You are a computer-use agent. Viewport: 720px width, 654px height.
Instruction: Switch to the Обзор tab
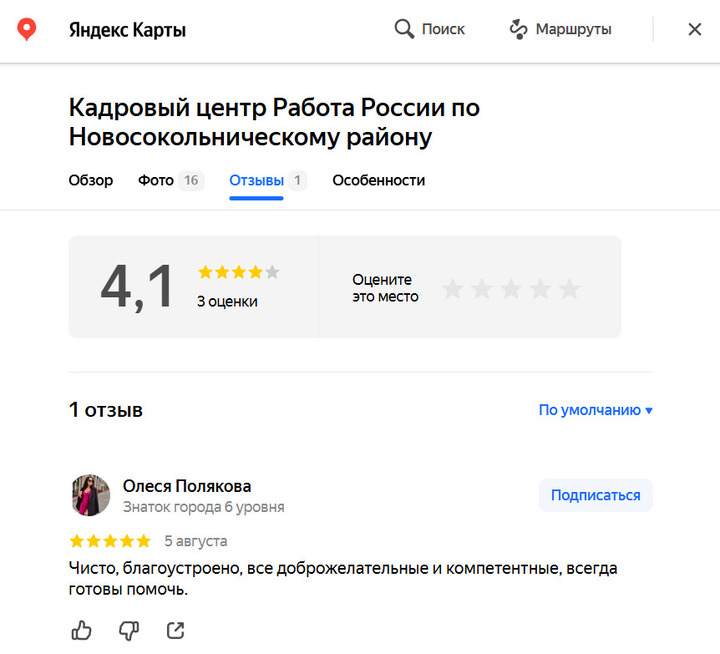(x=91, y=181)
